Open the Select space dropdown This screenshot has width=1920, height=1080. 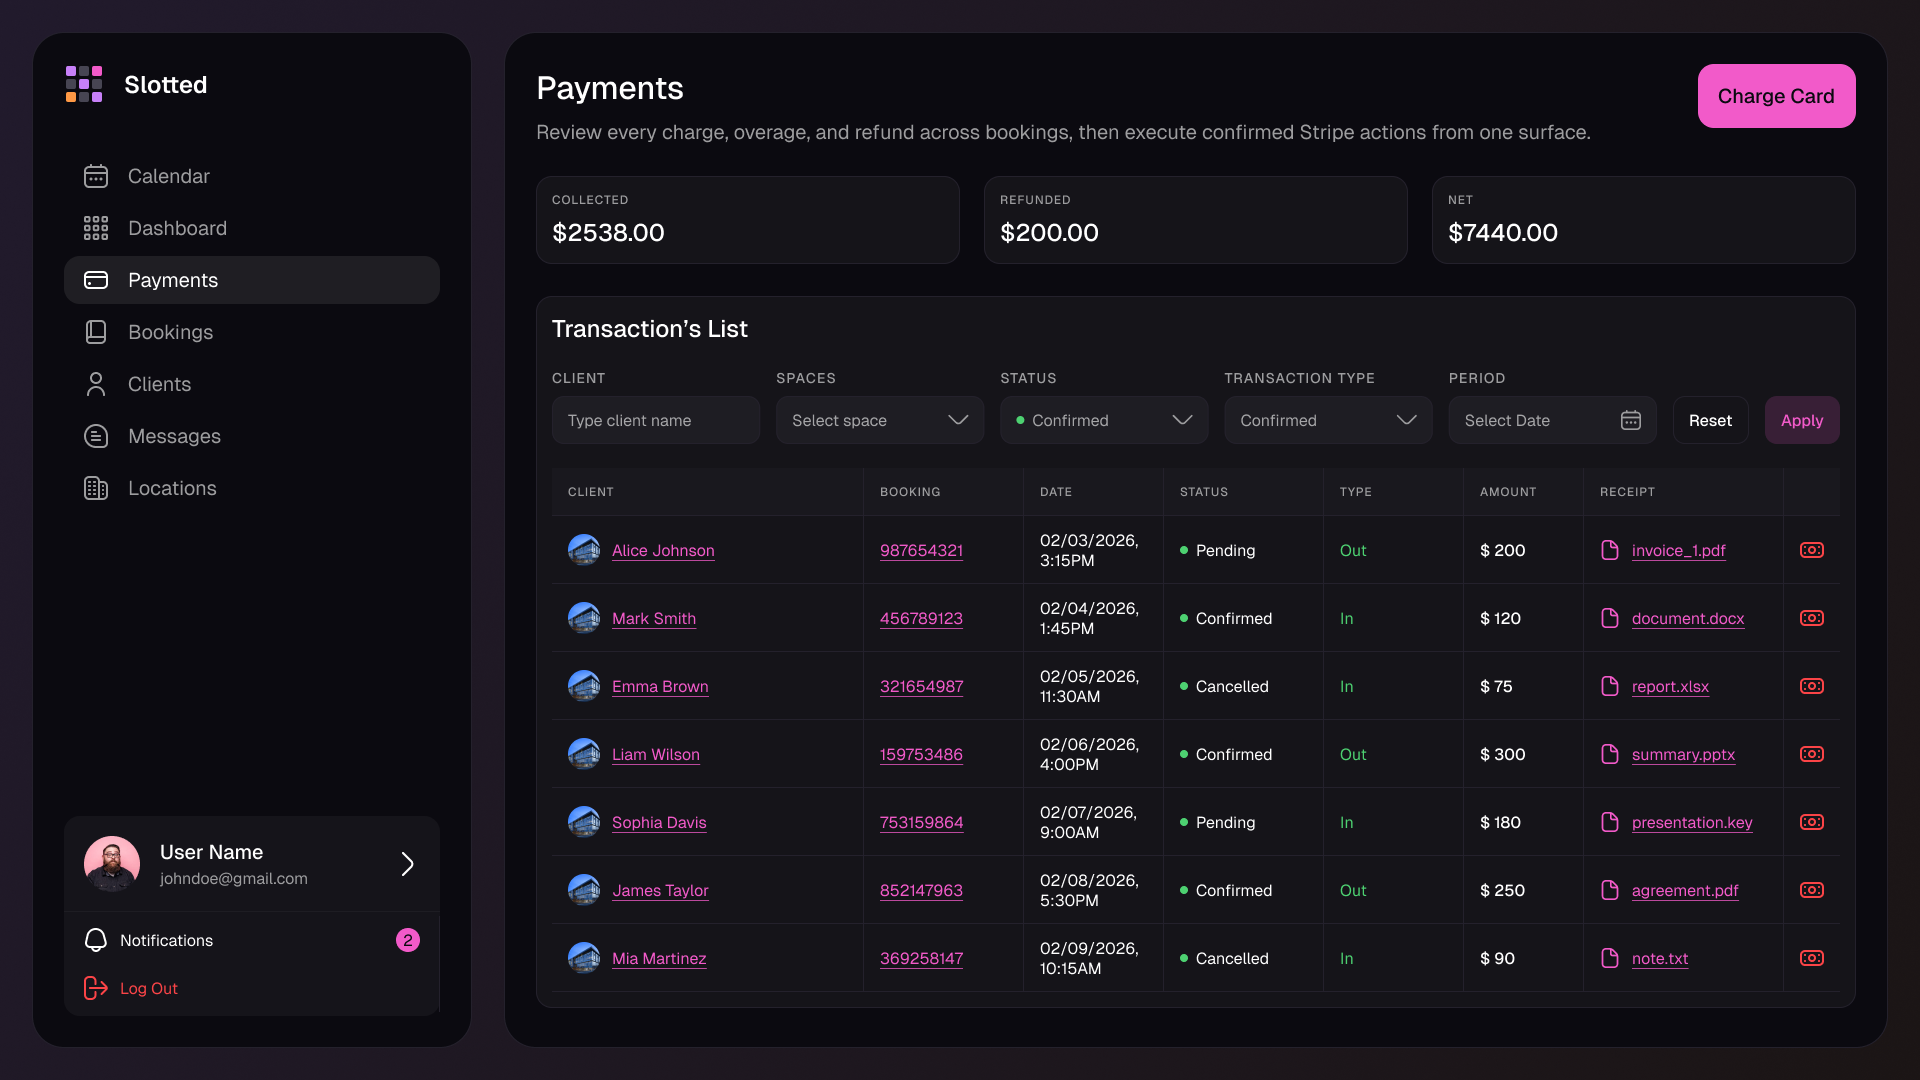[880, 420]
